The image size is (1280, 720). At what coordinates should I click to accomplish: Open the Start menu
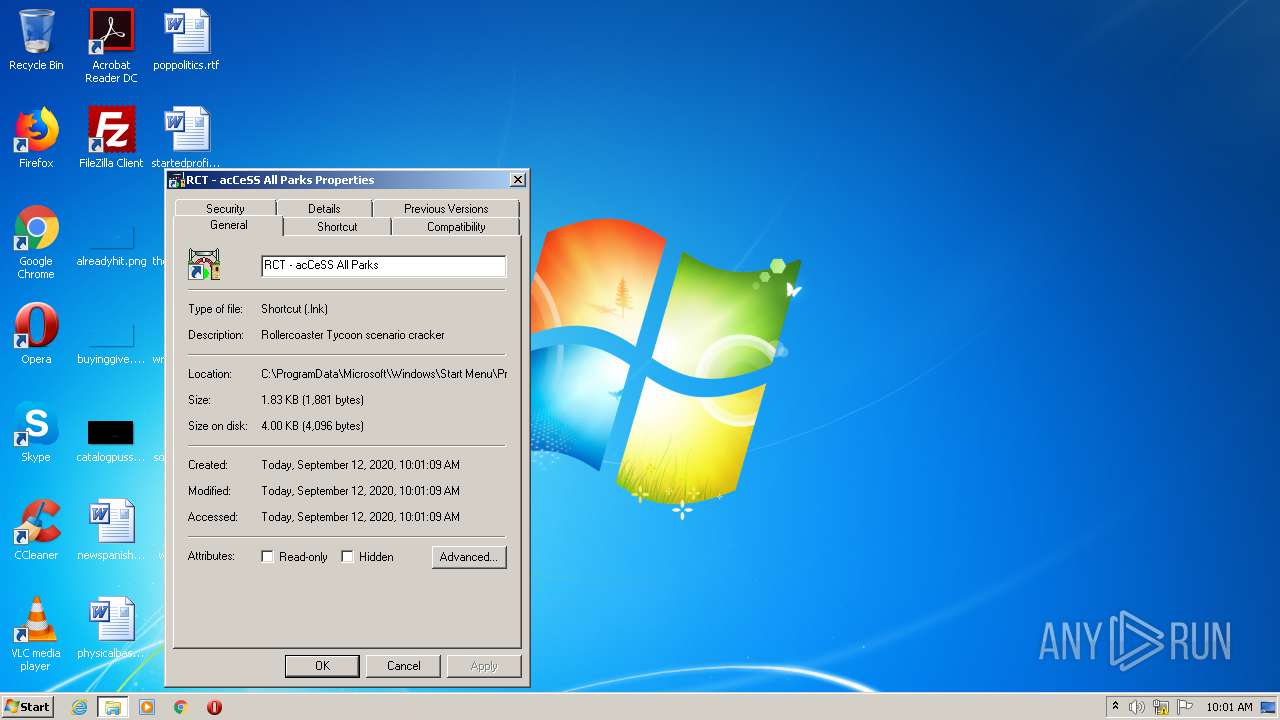point(27,707)
